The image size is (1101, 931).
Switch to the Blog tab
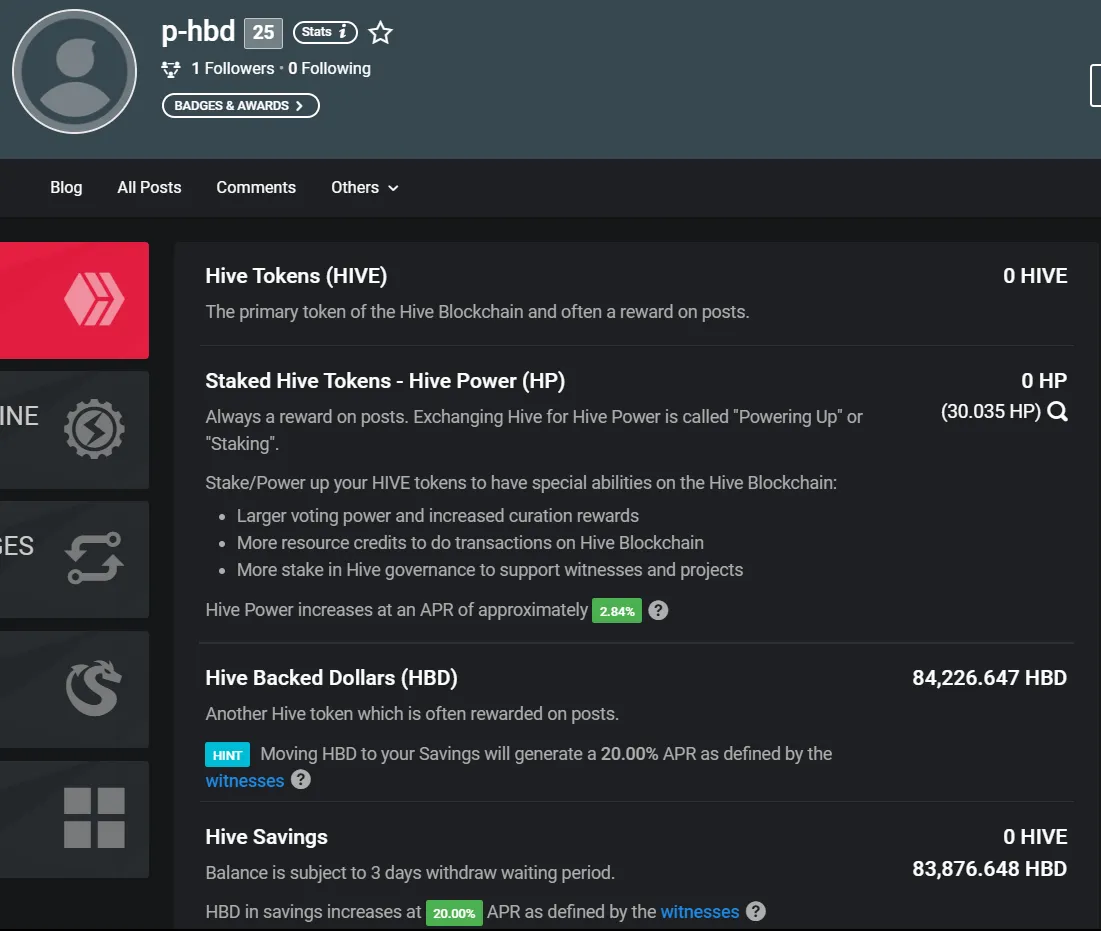click(x=66, y=187)
